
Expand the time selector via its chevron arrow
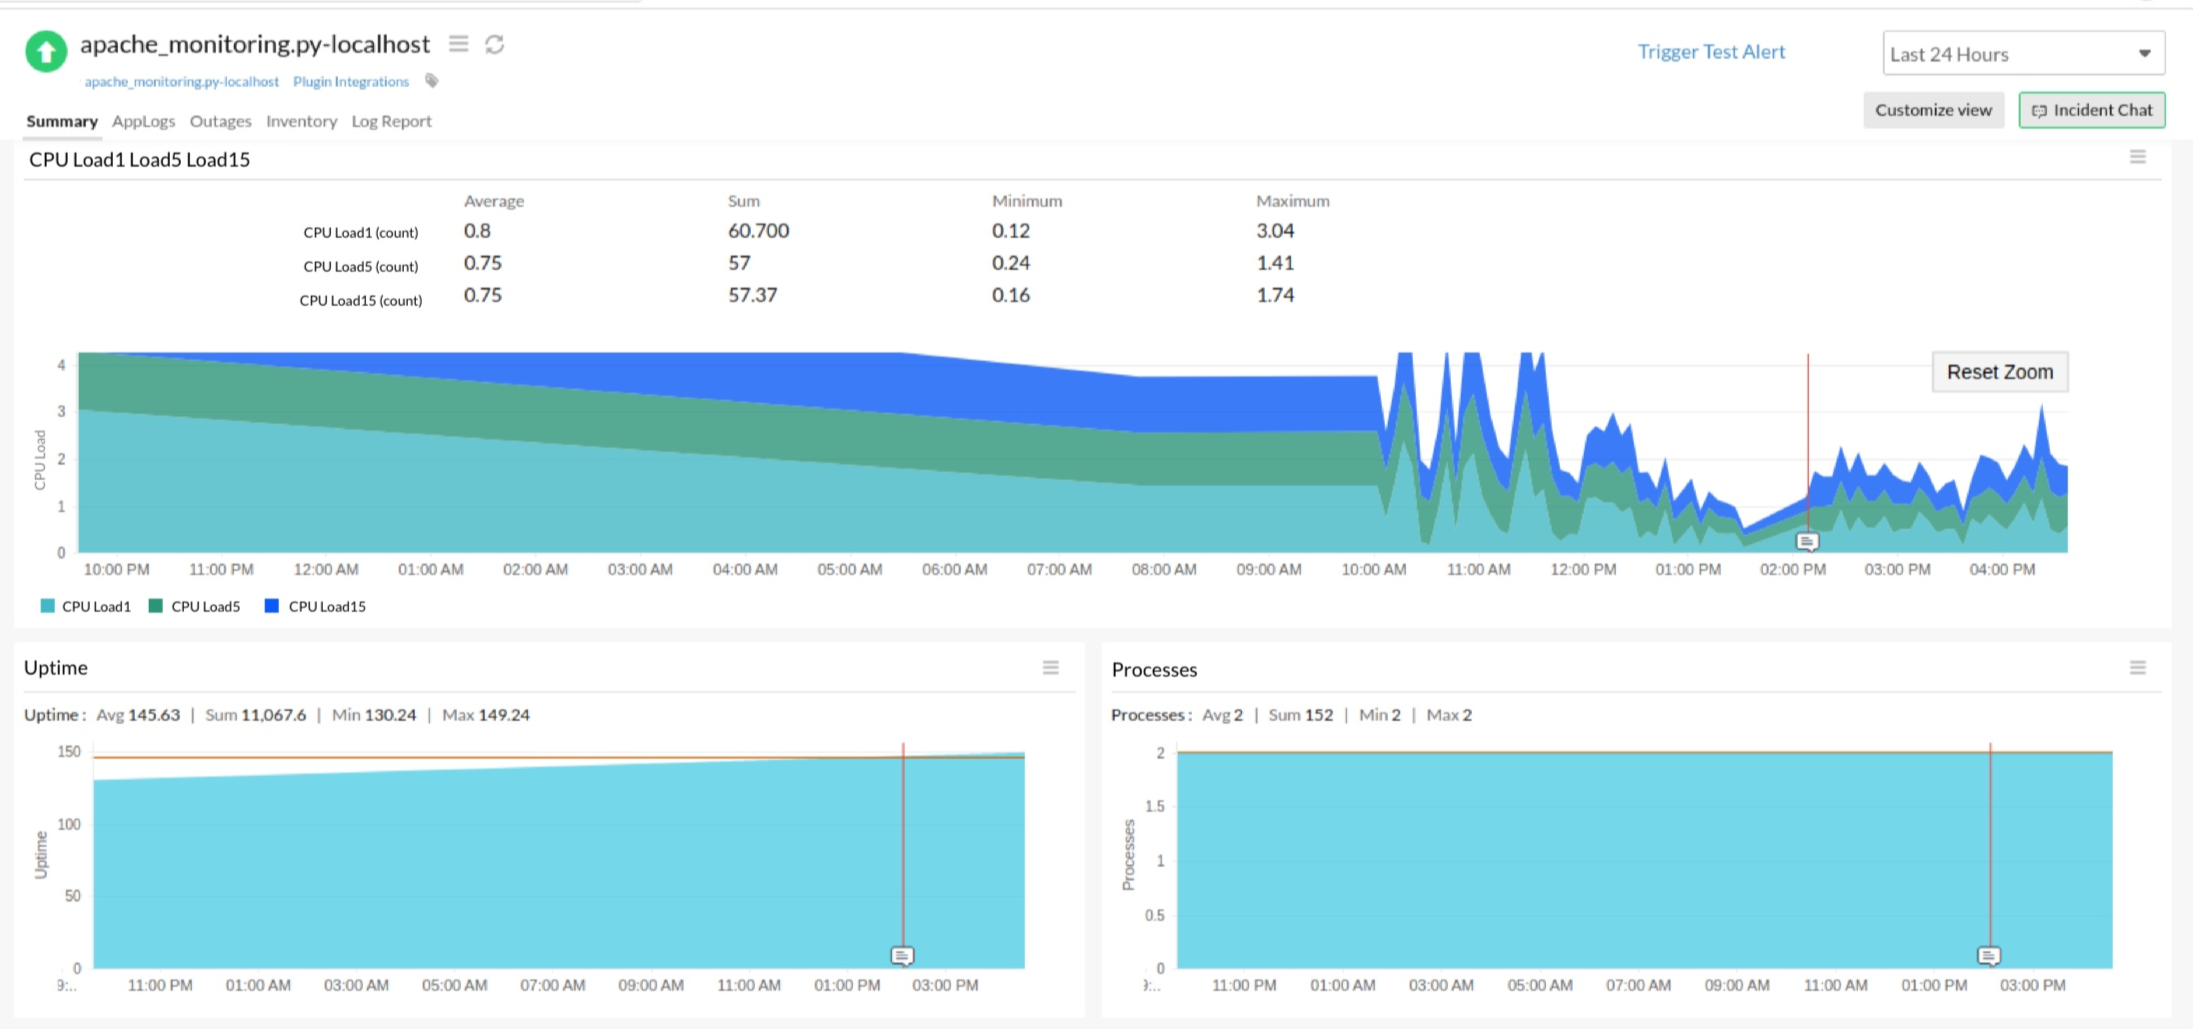[x=2143, y=54]
